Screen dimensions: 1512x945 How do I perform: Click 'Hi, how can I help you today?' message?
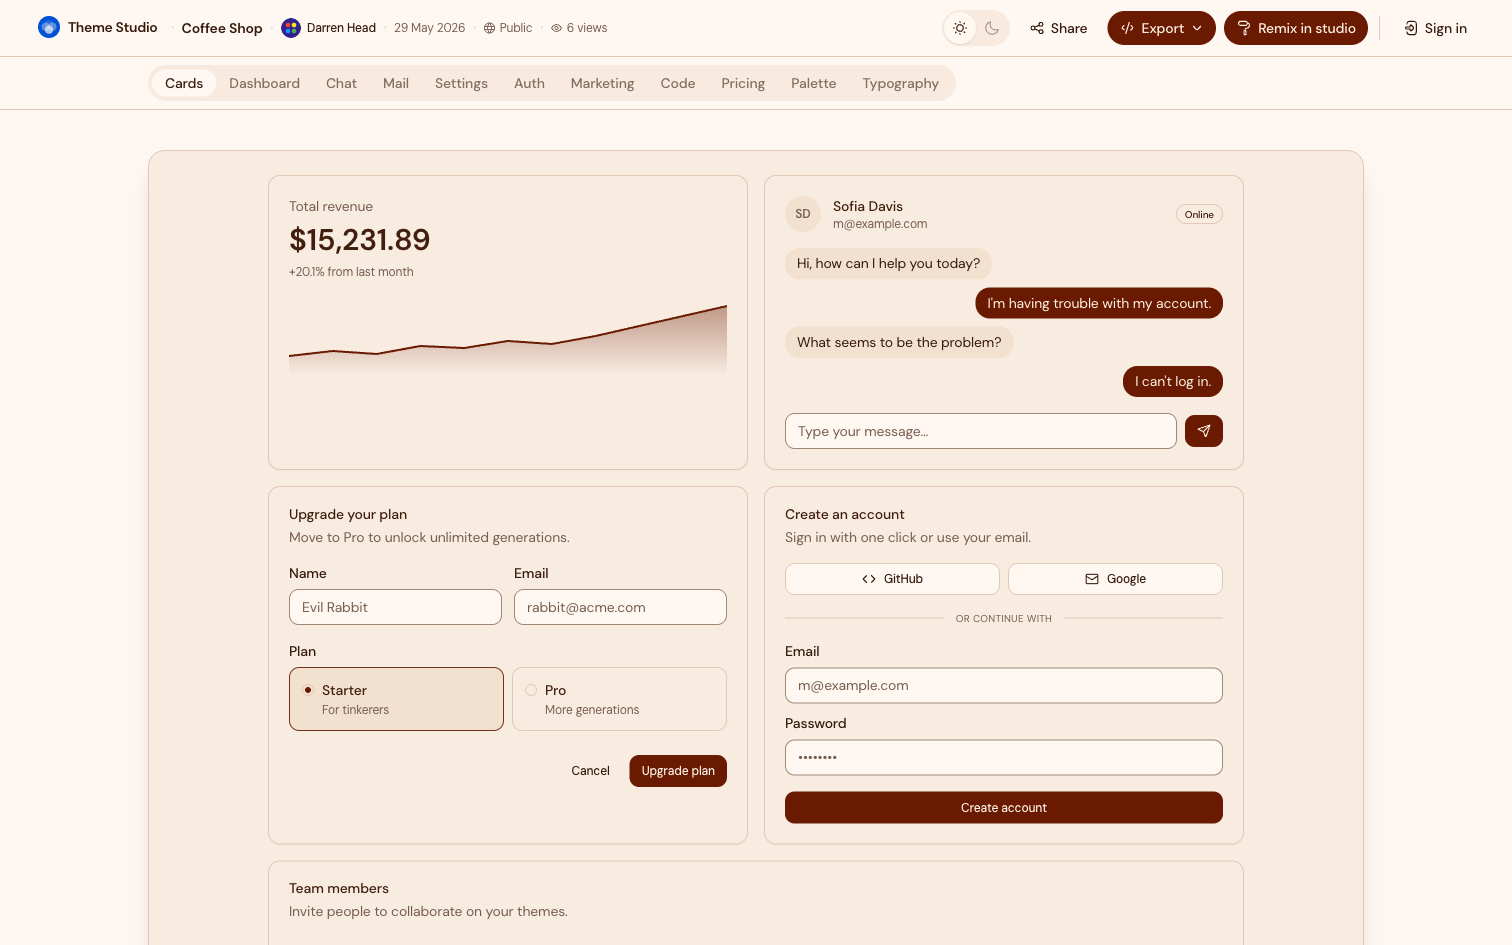(888, 263)
